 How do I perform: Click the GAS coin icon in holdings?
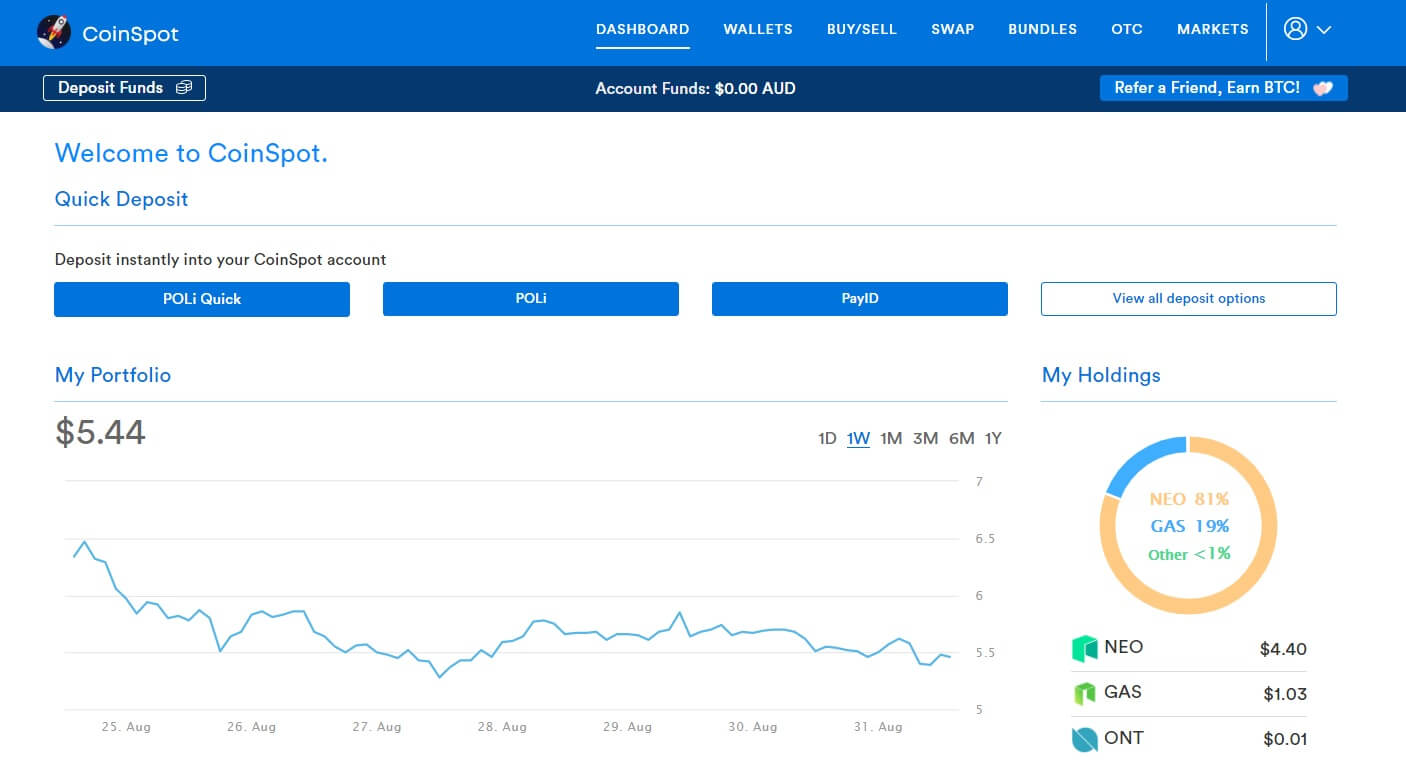(1085, 693)
